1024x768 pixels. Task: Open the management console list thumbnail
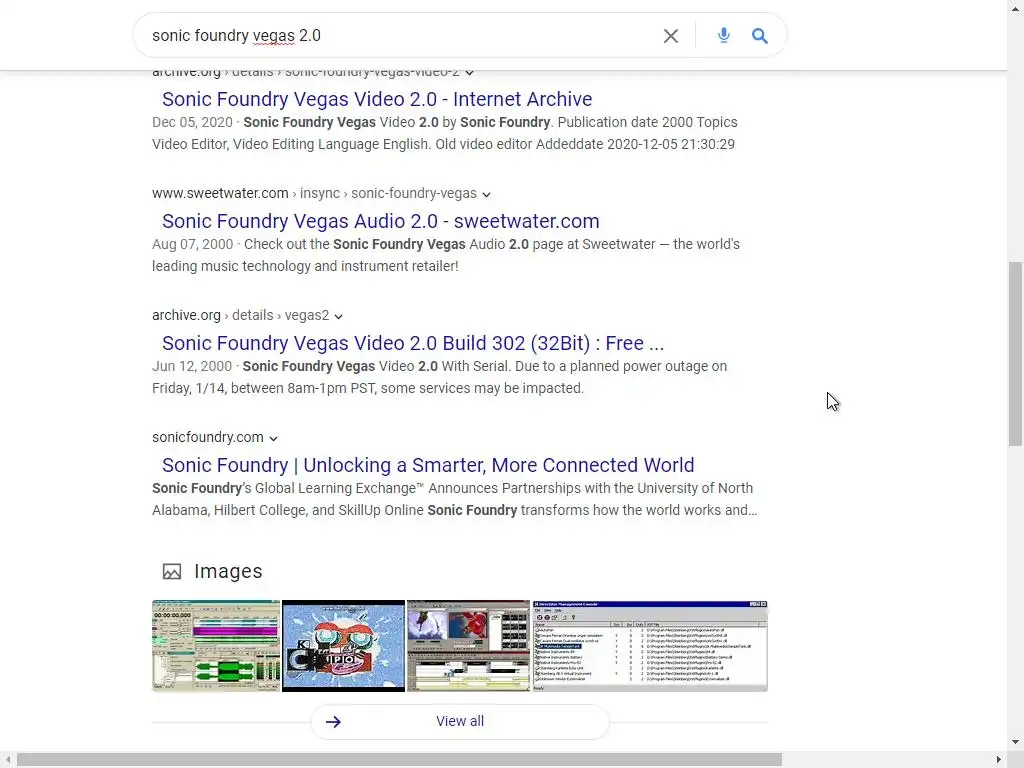coord(650,646)
